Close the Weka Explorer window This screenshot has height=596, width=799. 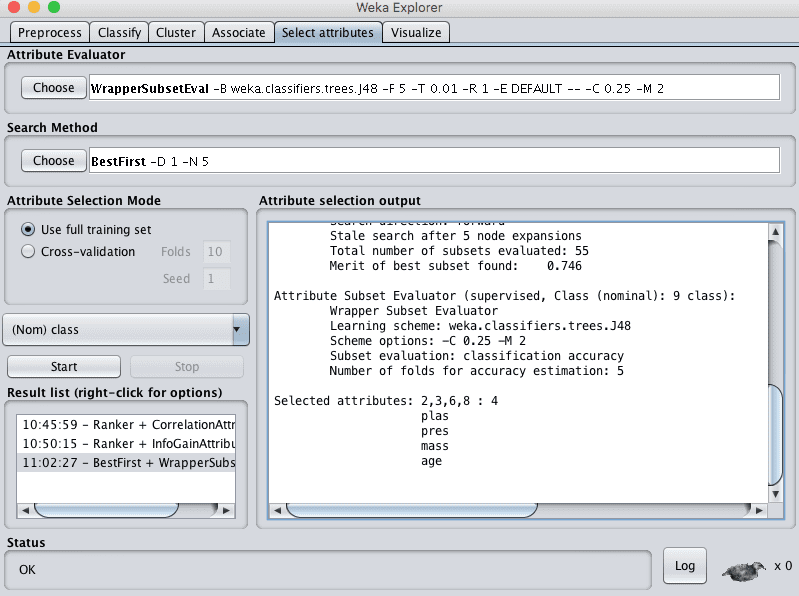coord(14,7)
